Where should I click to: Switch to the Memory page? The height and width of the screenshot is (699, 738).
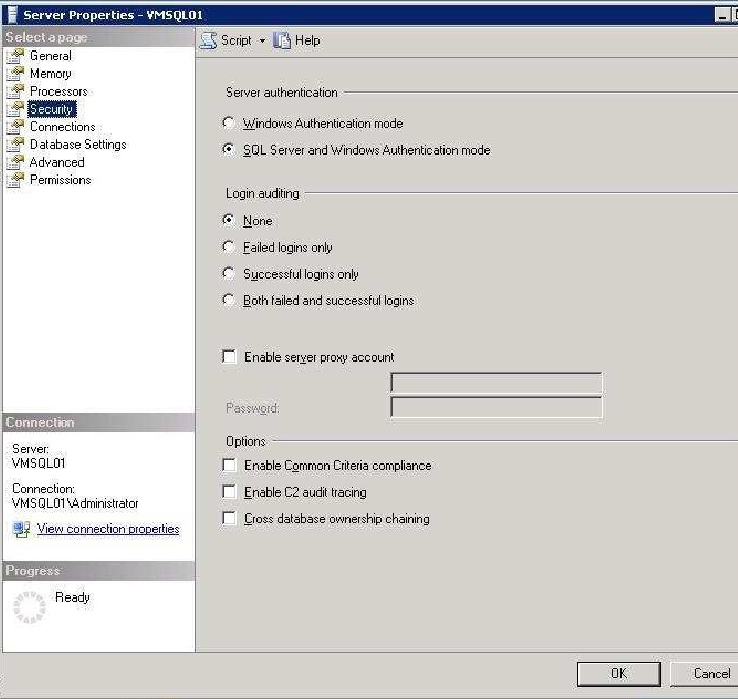pyautogui.click(x=51, y=73)
